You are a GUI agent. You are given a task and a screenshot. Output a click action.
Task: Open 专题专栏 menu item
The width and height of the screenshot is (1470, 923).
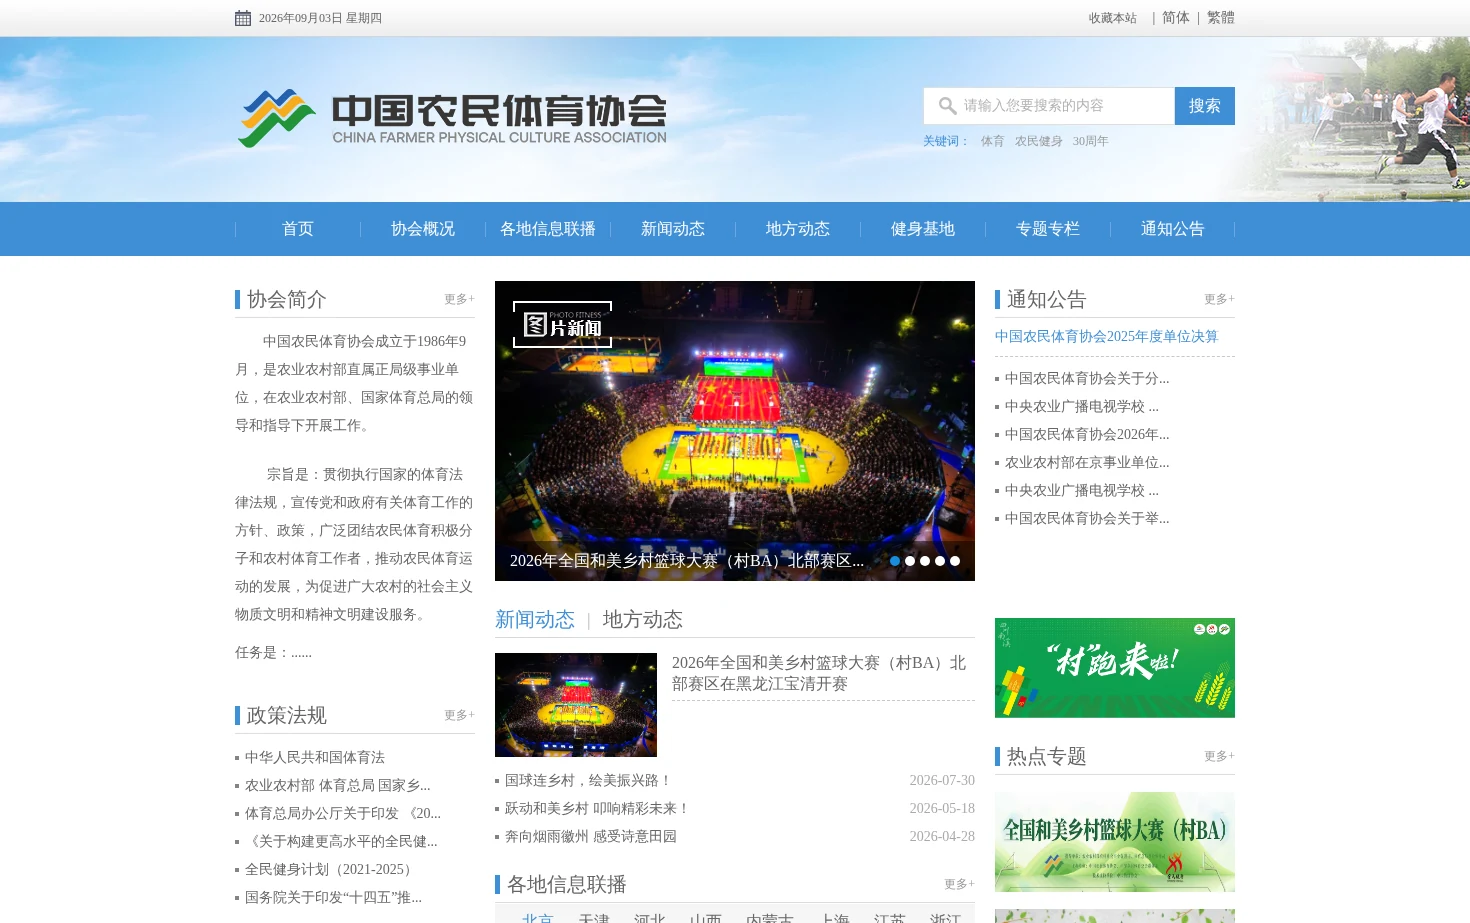pos(1048,229)
